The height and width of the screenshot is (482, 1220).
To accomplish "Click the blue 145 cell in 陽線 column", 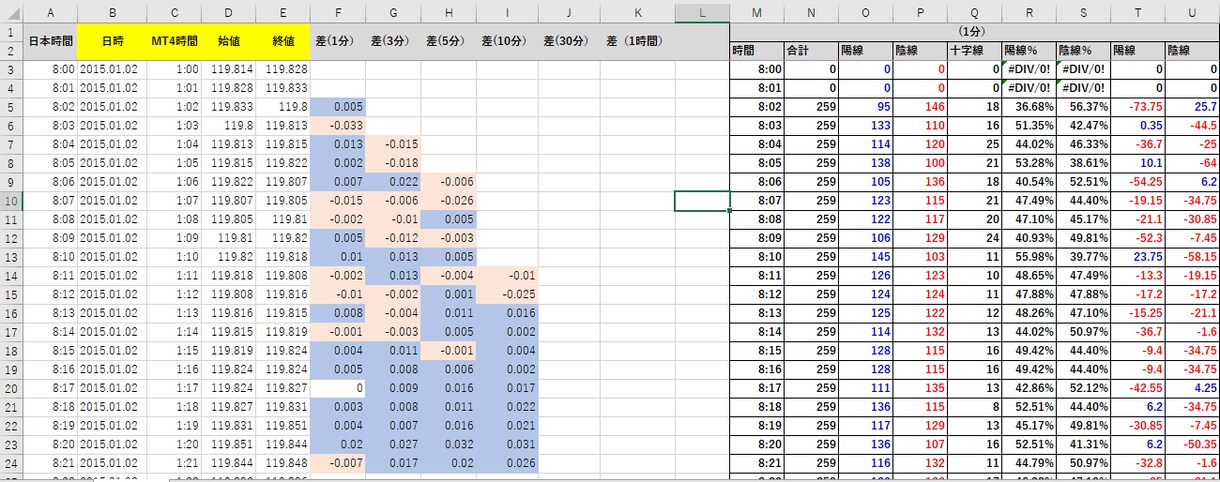I will point(865,256).
